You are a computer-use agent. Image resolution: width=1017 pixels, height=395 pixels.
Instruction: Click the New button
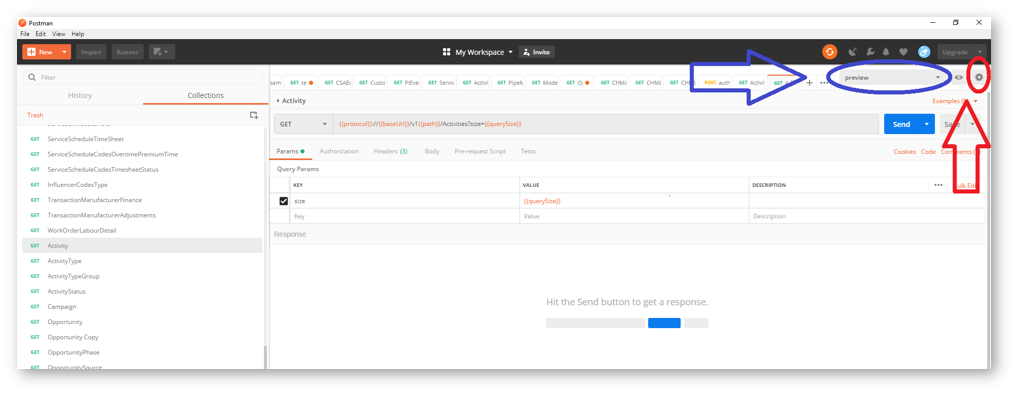40,52
